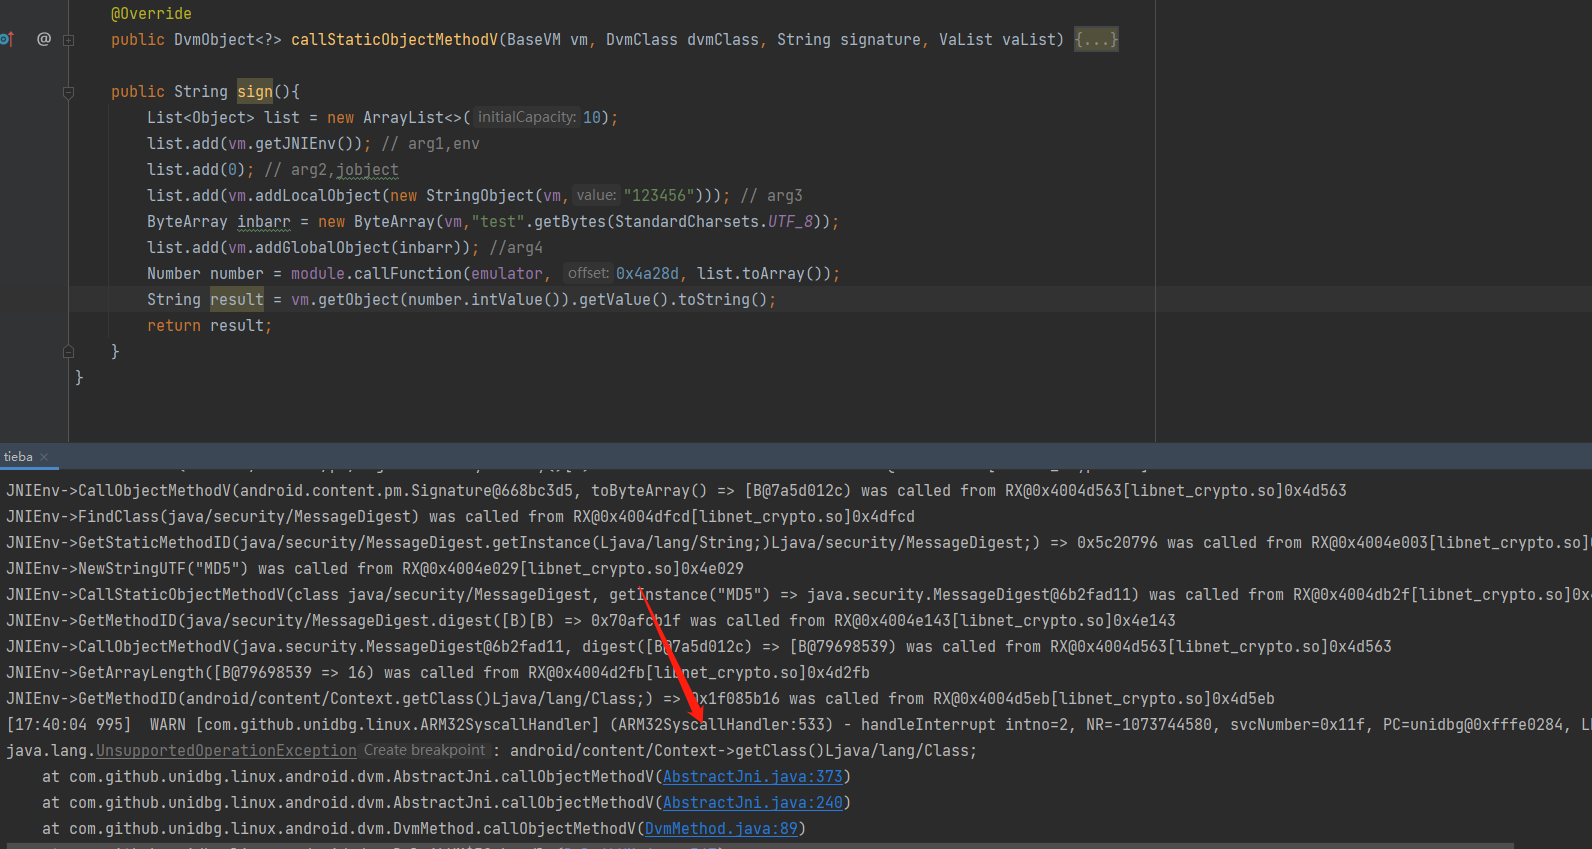Viewport: 1592px width, 849px height.
Task: Click the @Override annotation
Action: (151, 14)
